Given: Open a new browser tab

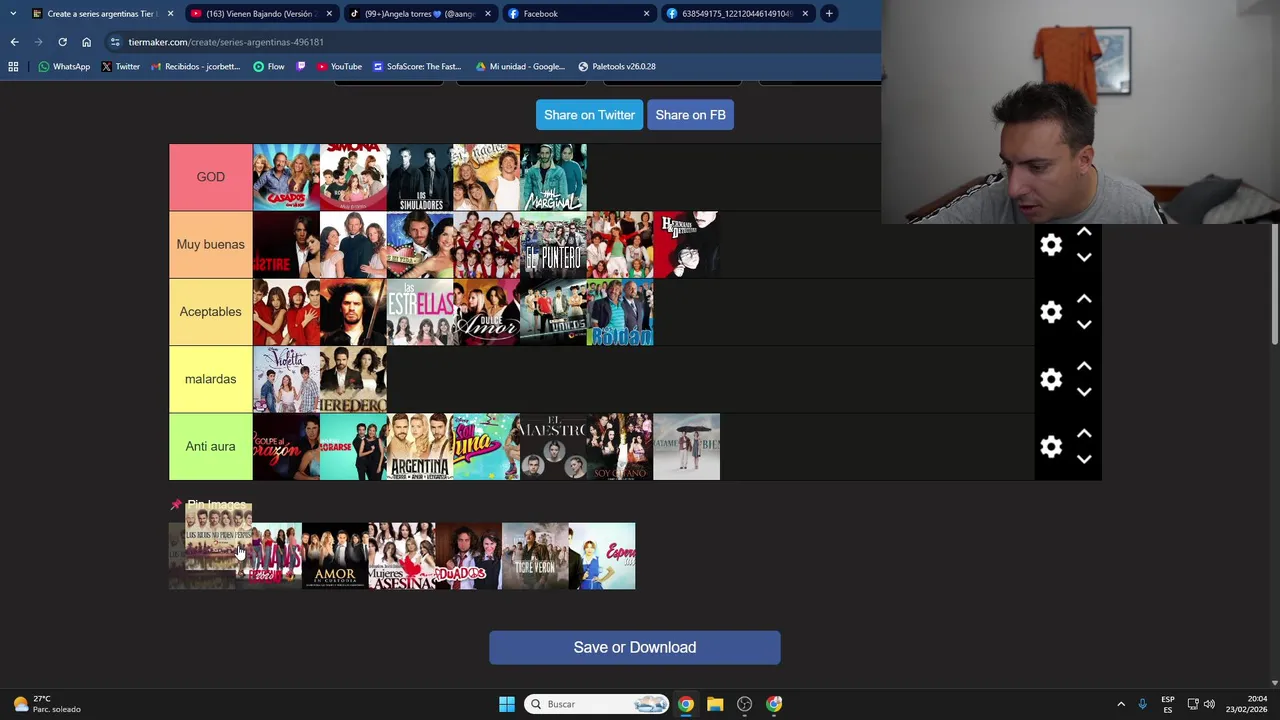Looking at the screenshot, I should (829, 13).
